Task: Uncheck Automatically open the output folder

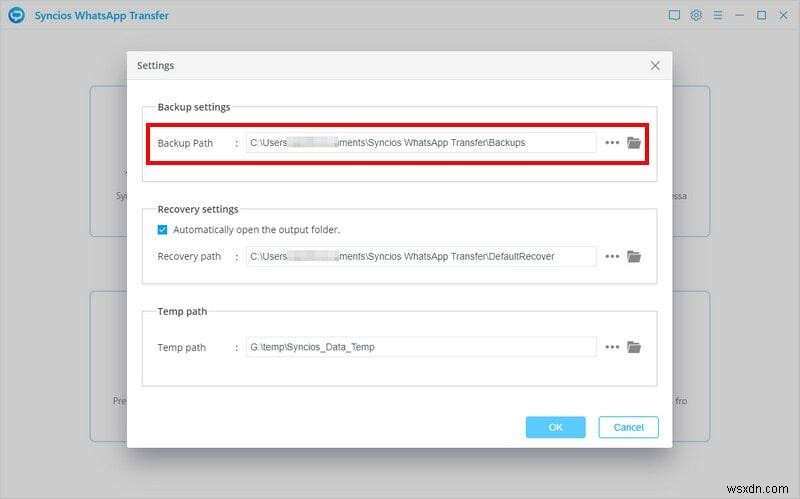Action: coord(162,230)
